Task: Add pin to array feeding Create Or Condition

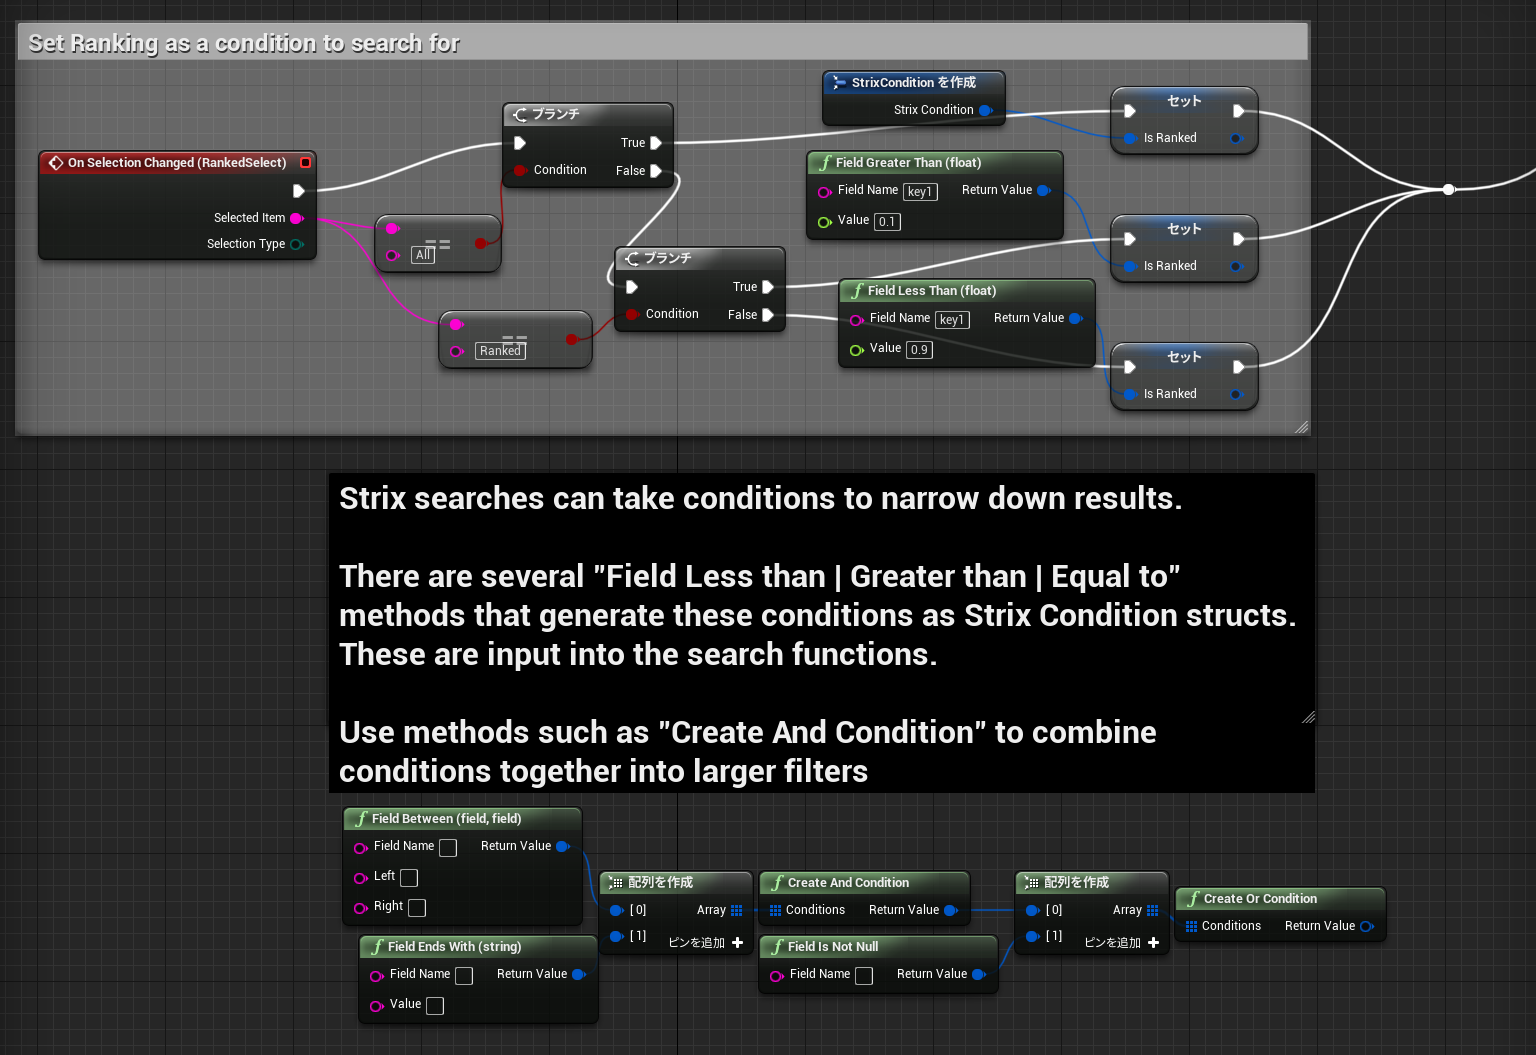Action: (1122, 942)
